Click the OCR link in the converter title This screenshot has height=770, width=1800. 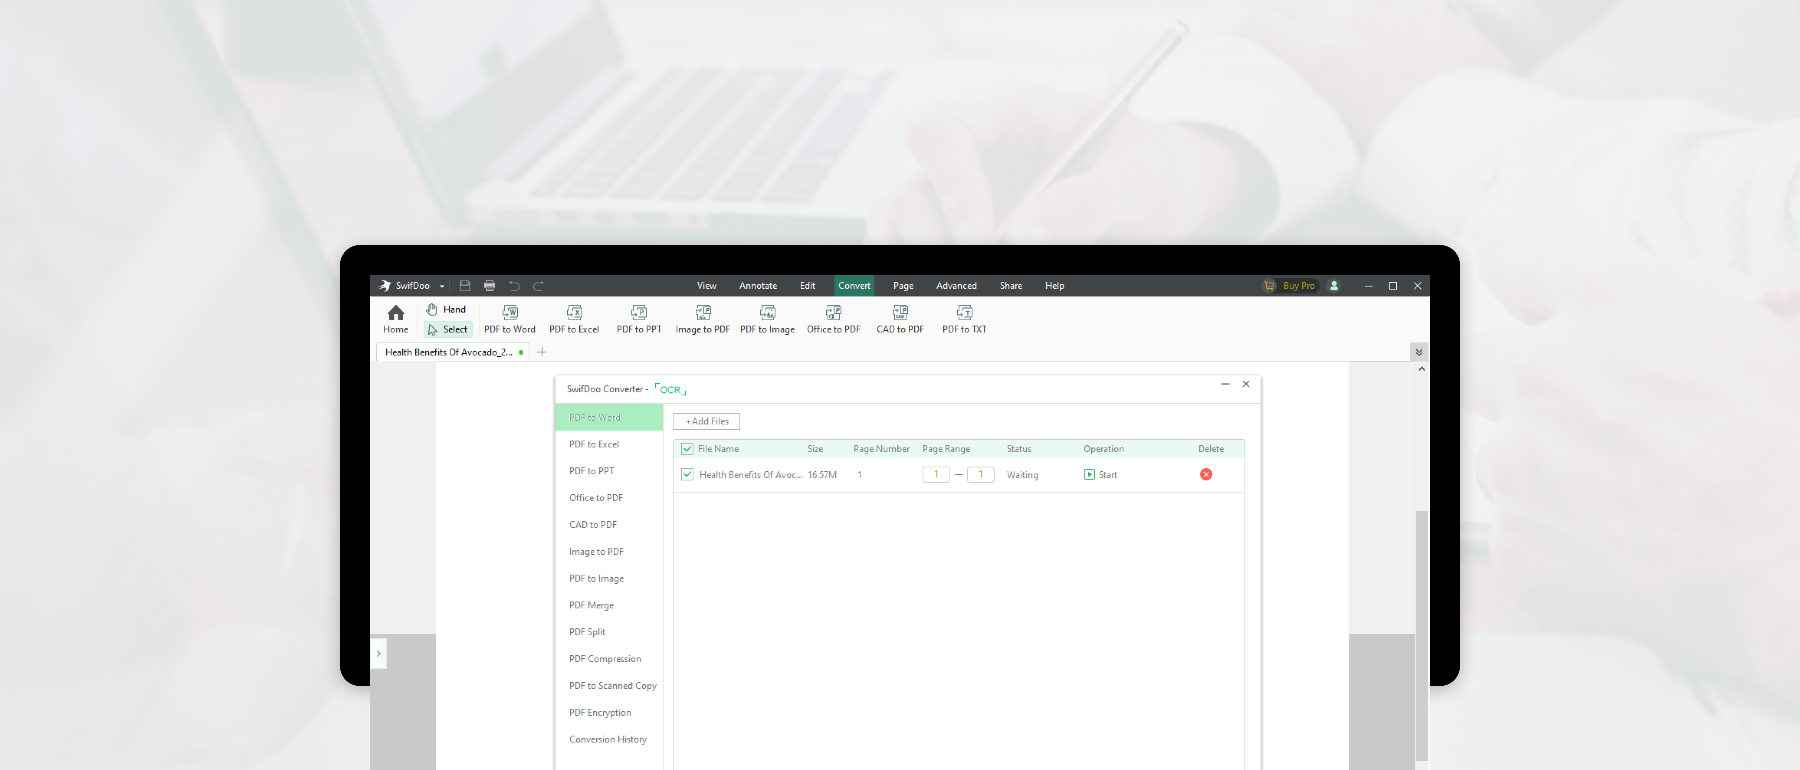671,389
